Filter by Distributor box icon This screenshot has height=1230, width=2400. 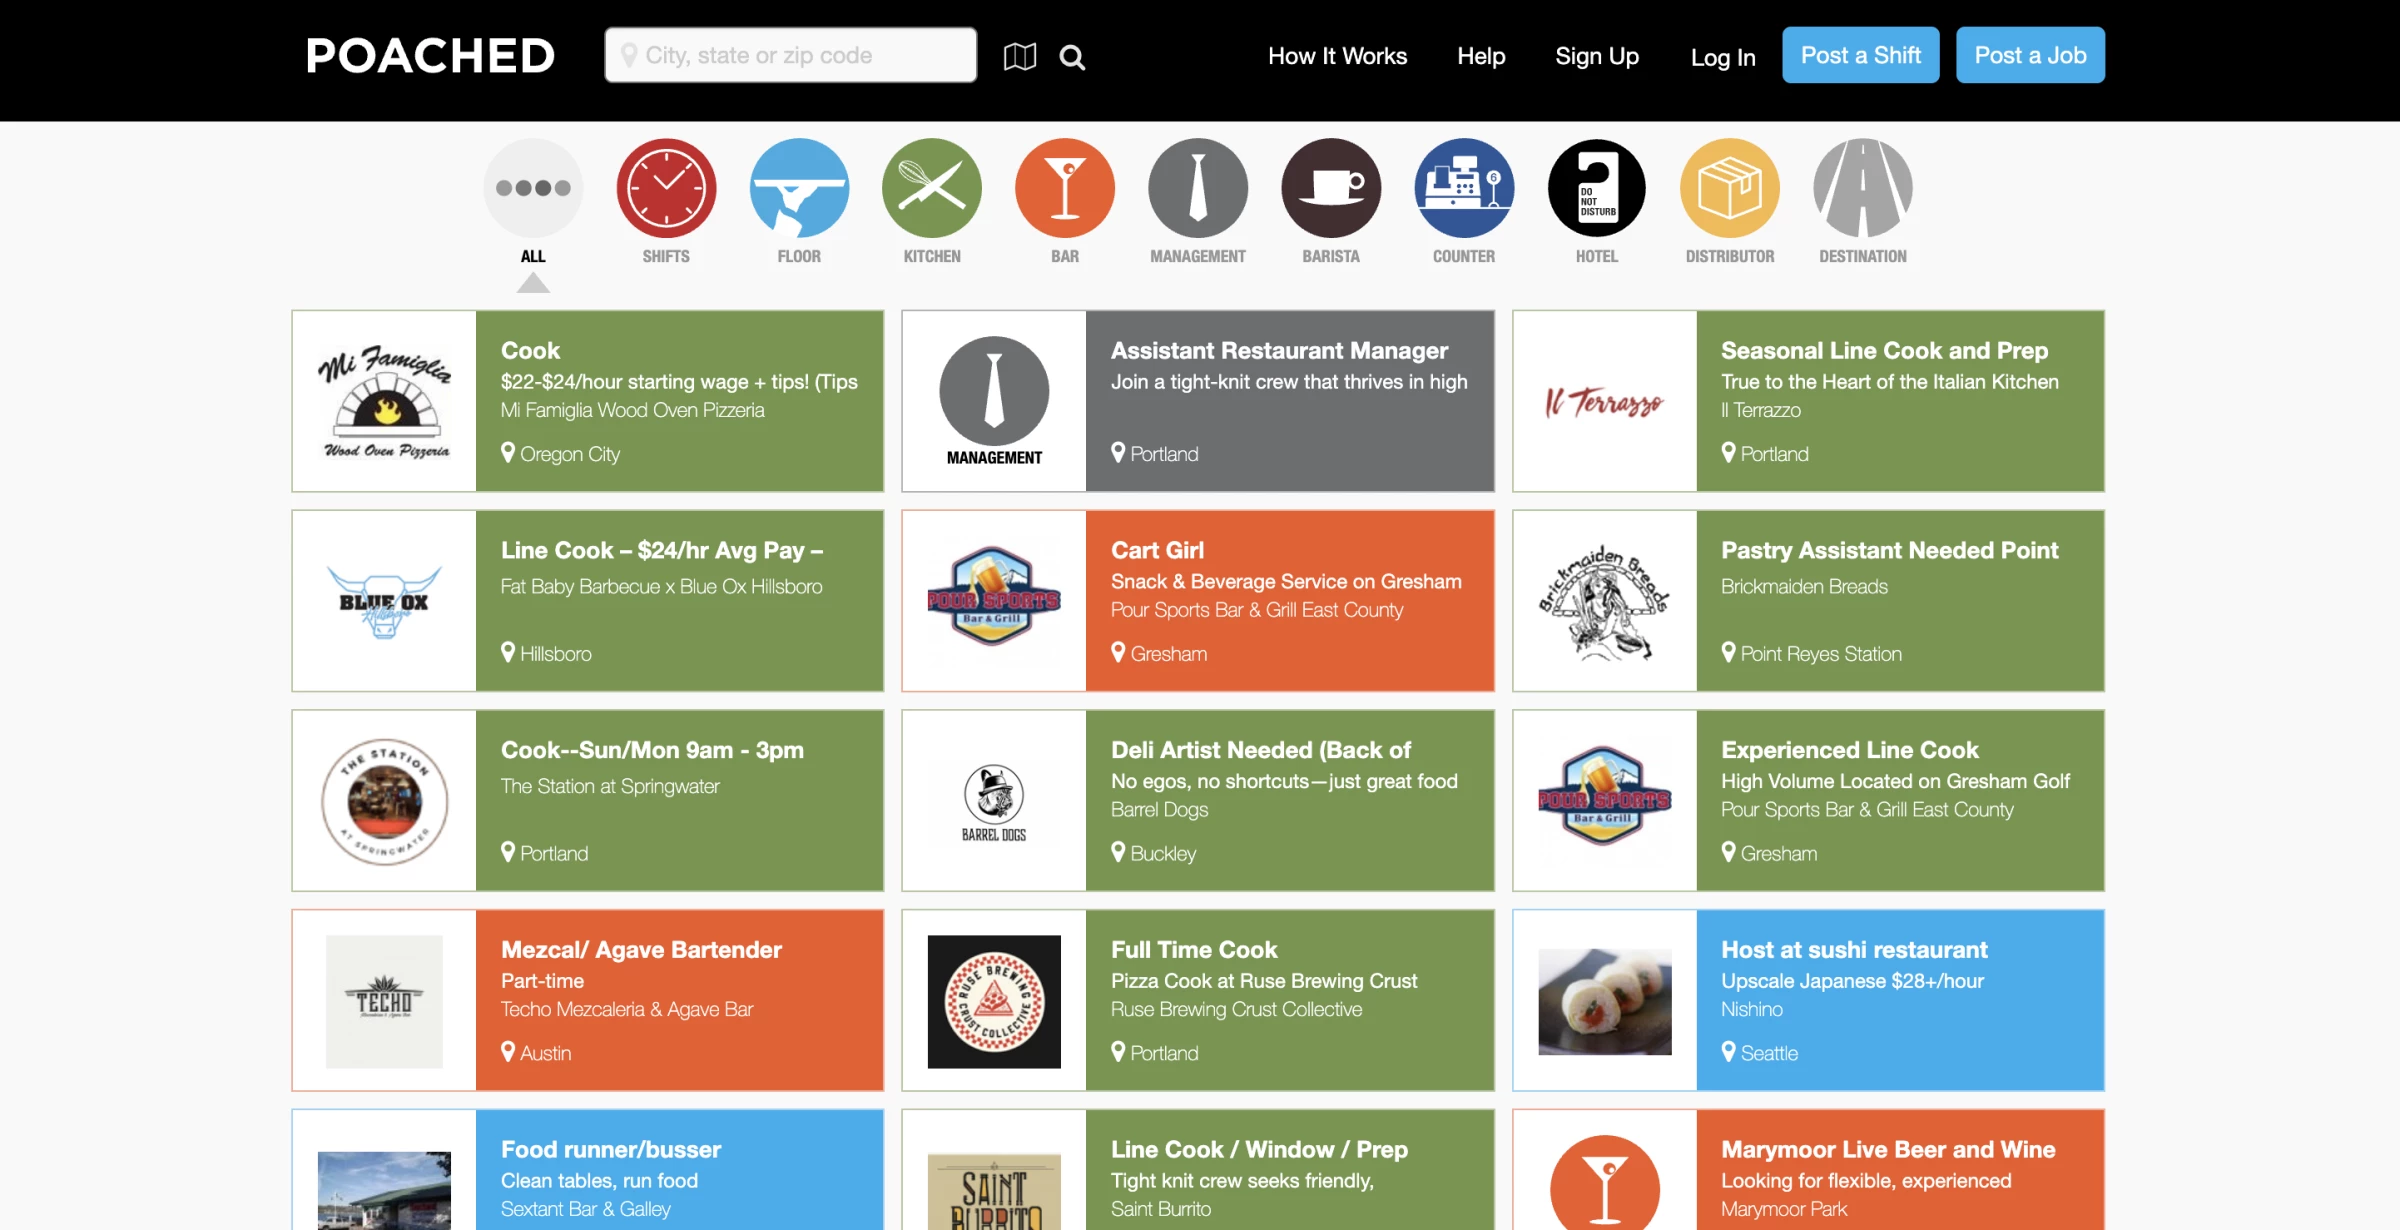coord(1730,188)
